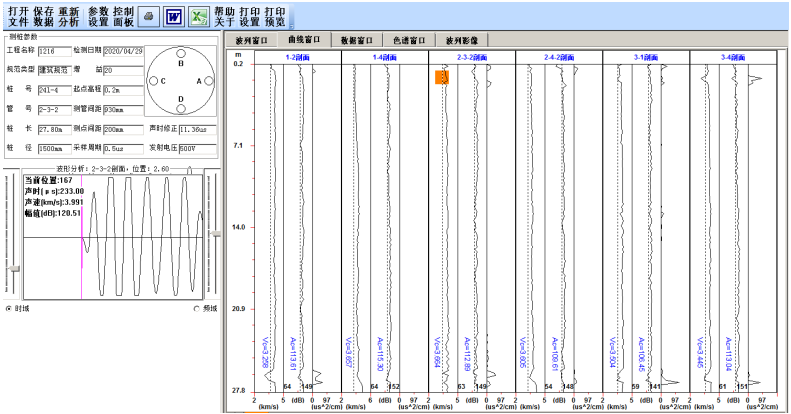Click the 发射电压 field showing 500V

click(x=197, y=149)
